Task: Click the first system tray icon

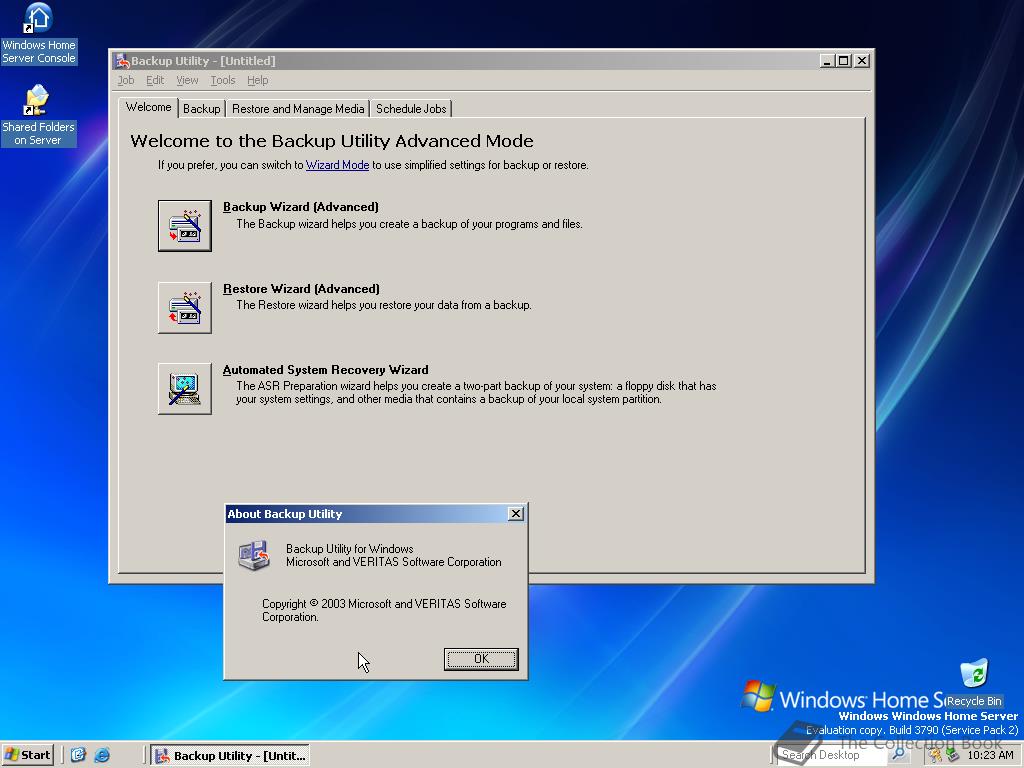Action: point(935,755)
